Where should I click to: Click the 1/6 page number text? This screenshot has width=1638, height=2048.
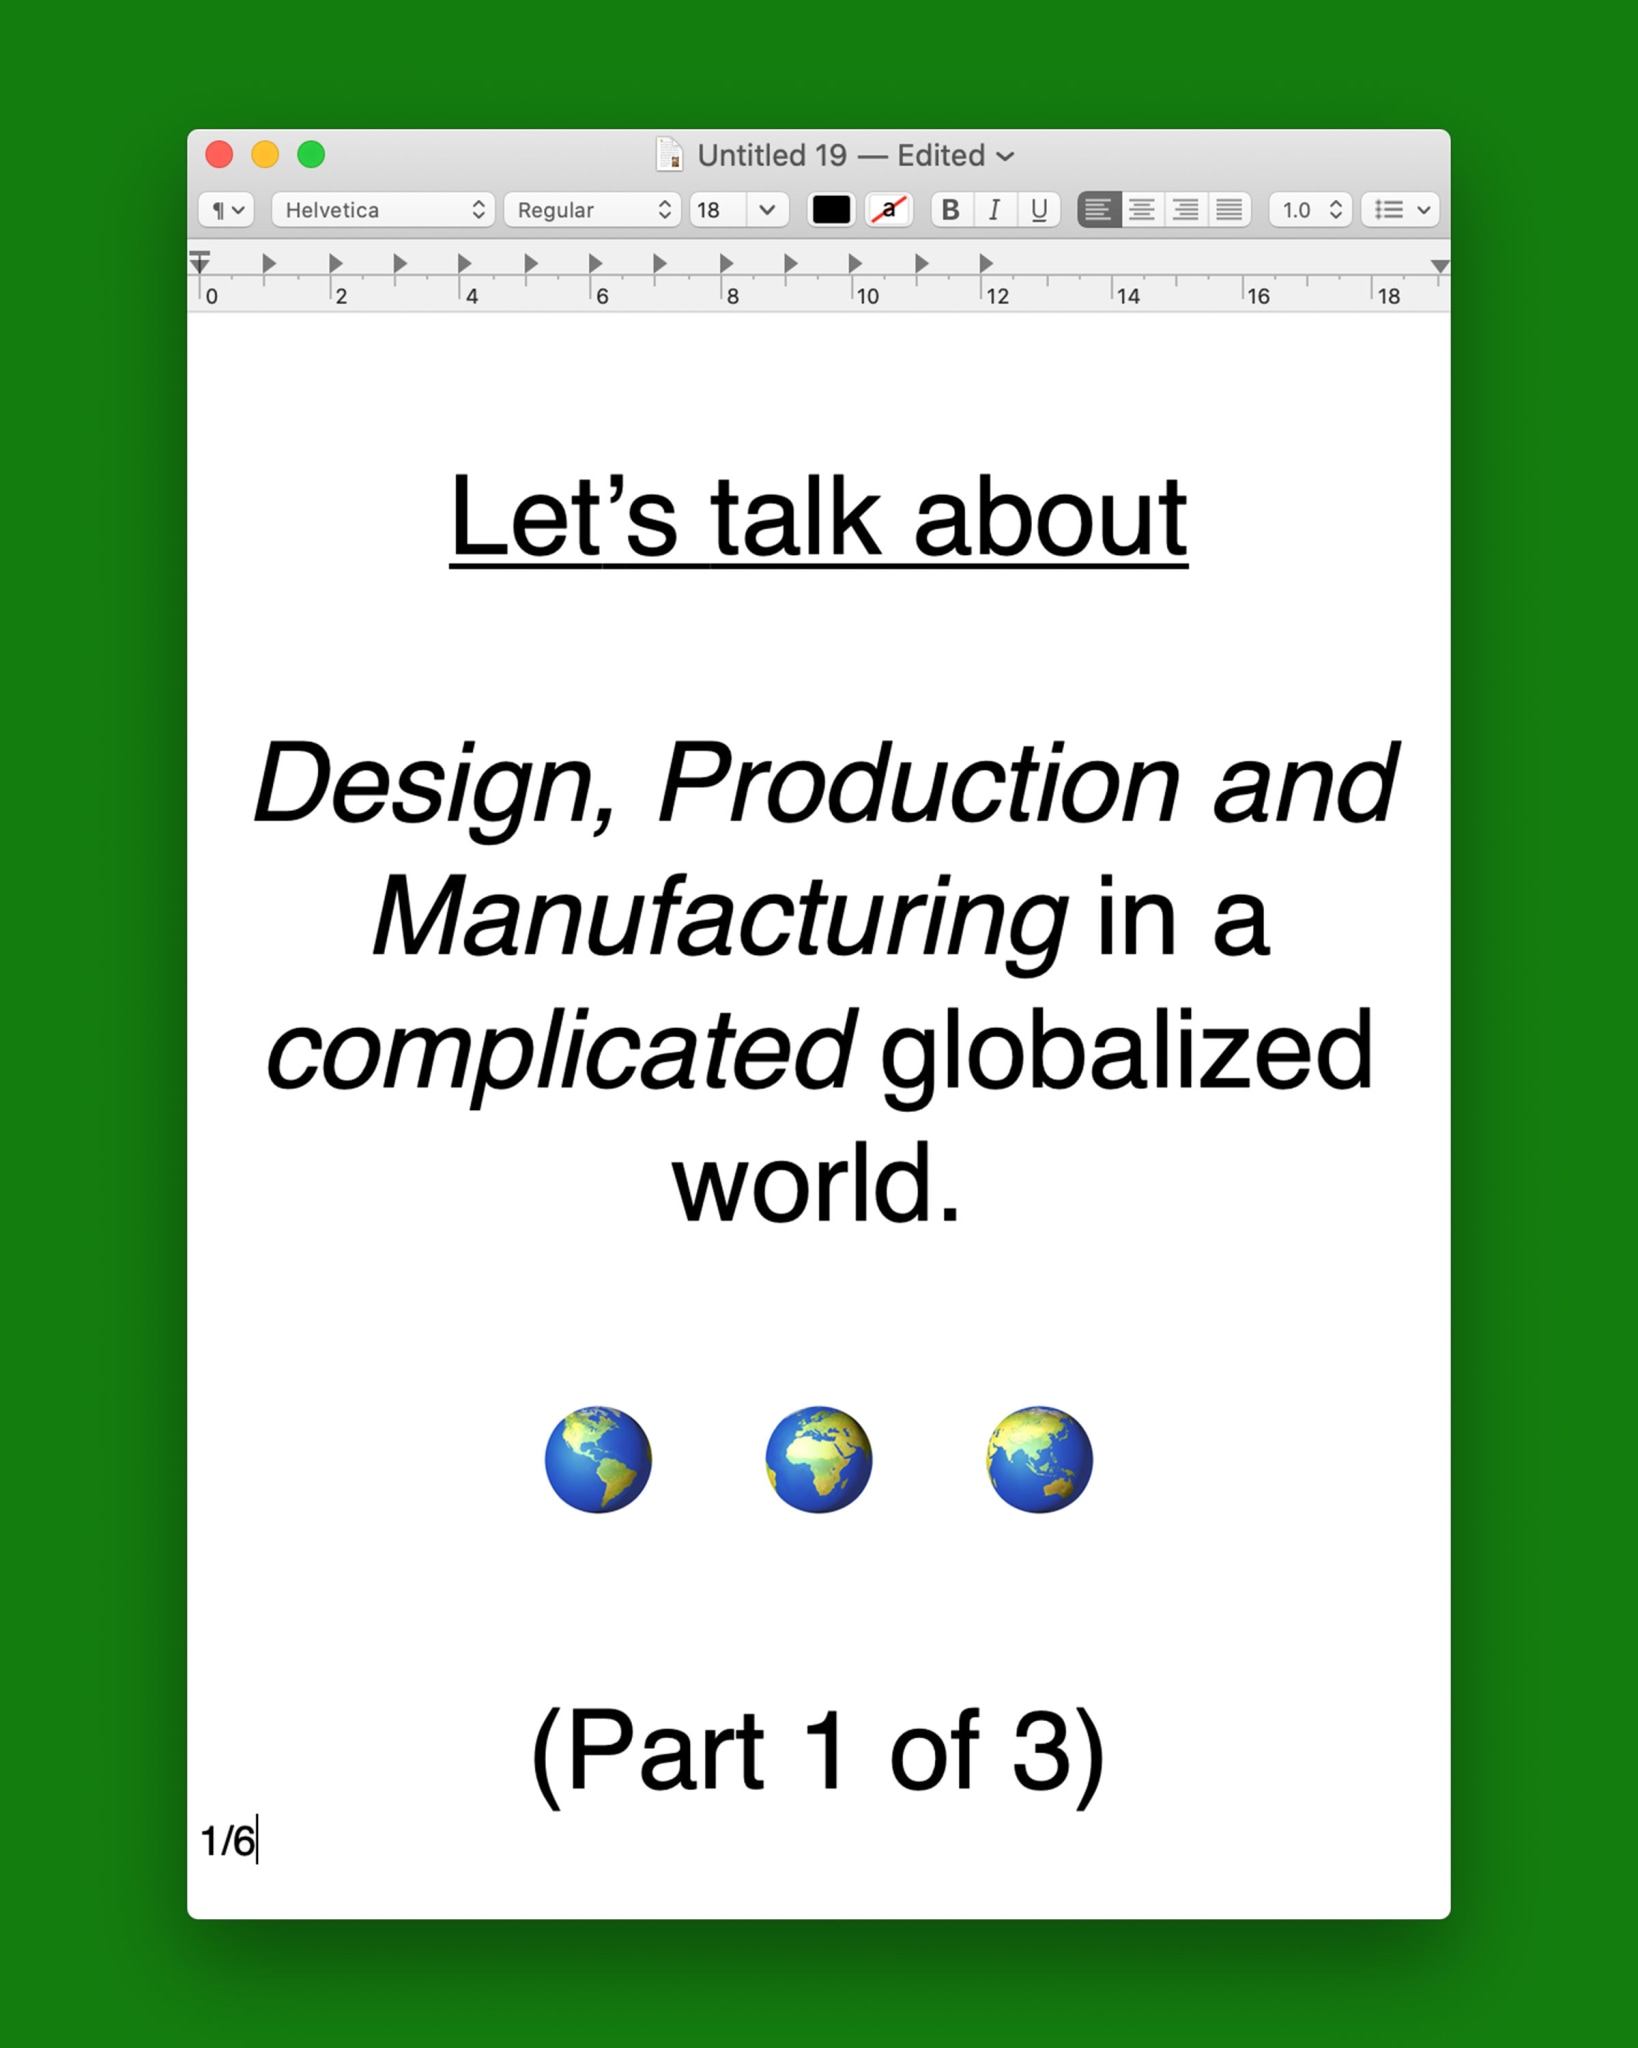(x=228, y=1841)
